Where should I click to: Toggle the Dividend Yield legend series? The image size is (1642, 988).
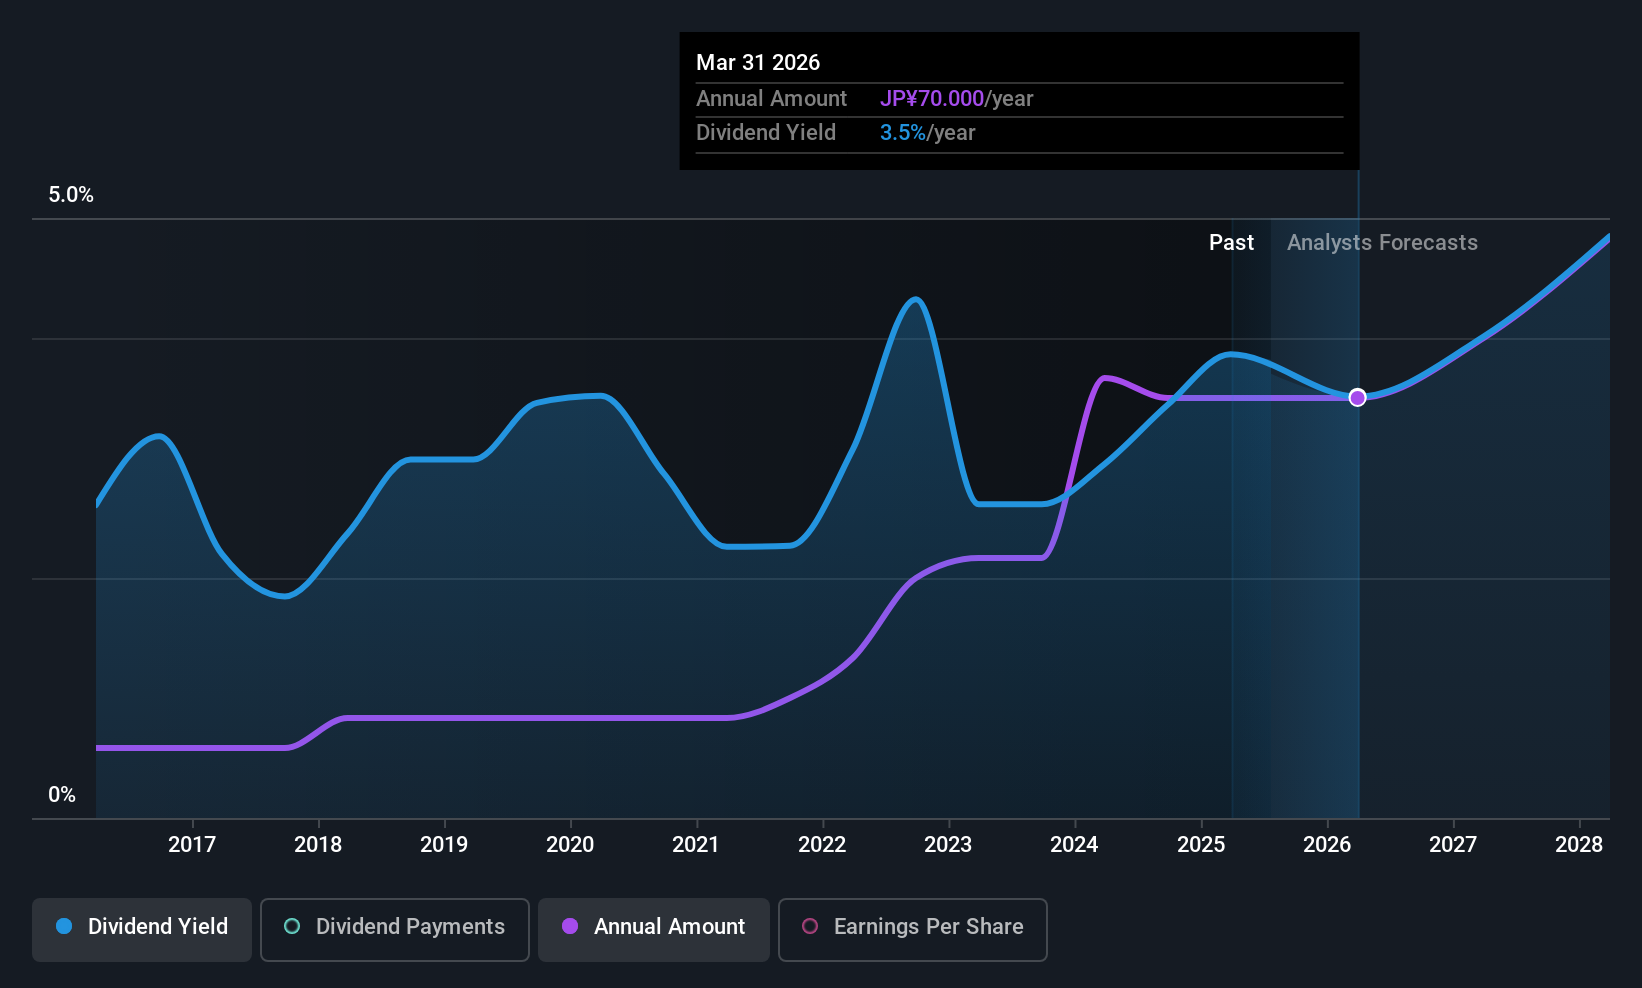click(142, 928)
